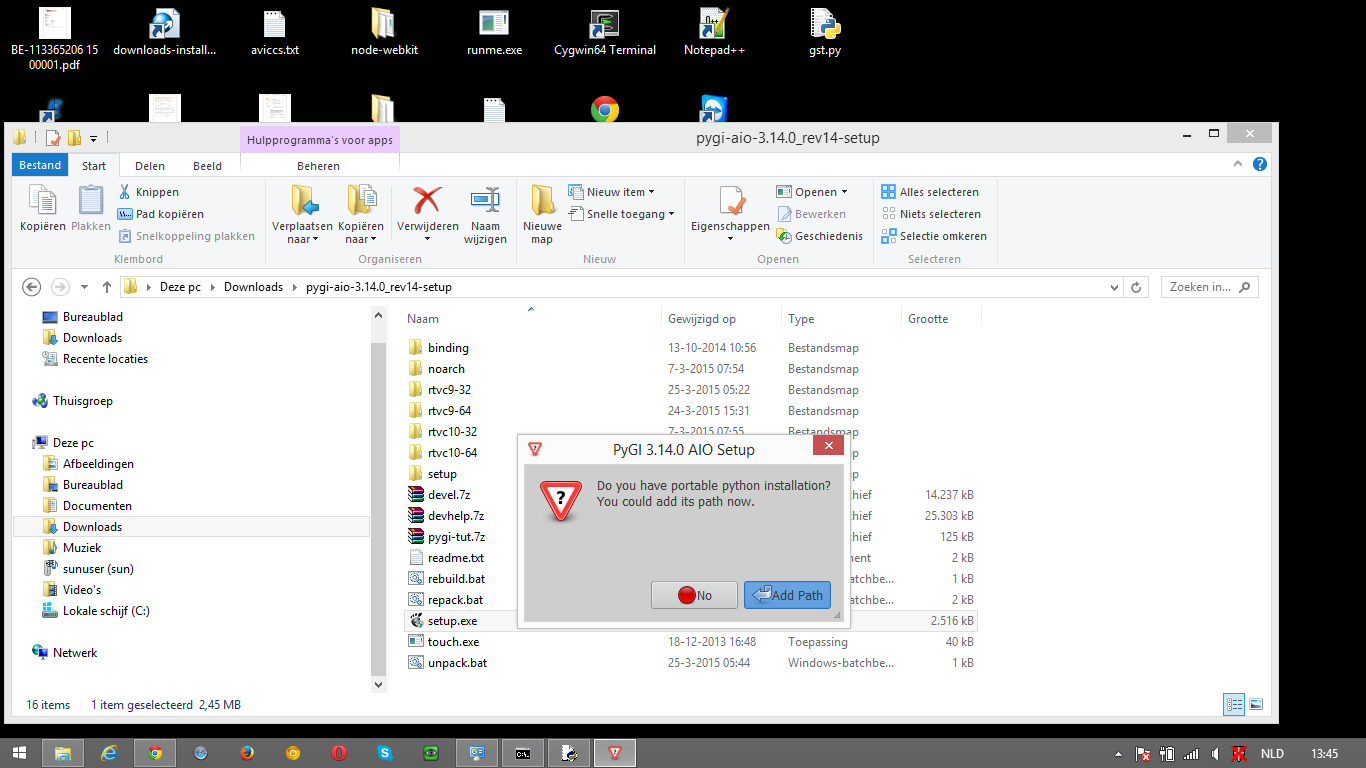
Task: Open the Bestand menu tab
Action: (40, 166)
